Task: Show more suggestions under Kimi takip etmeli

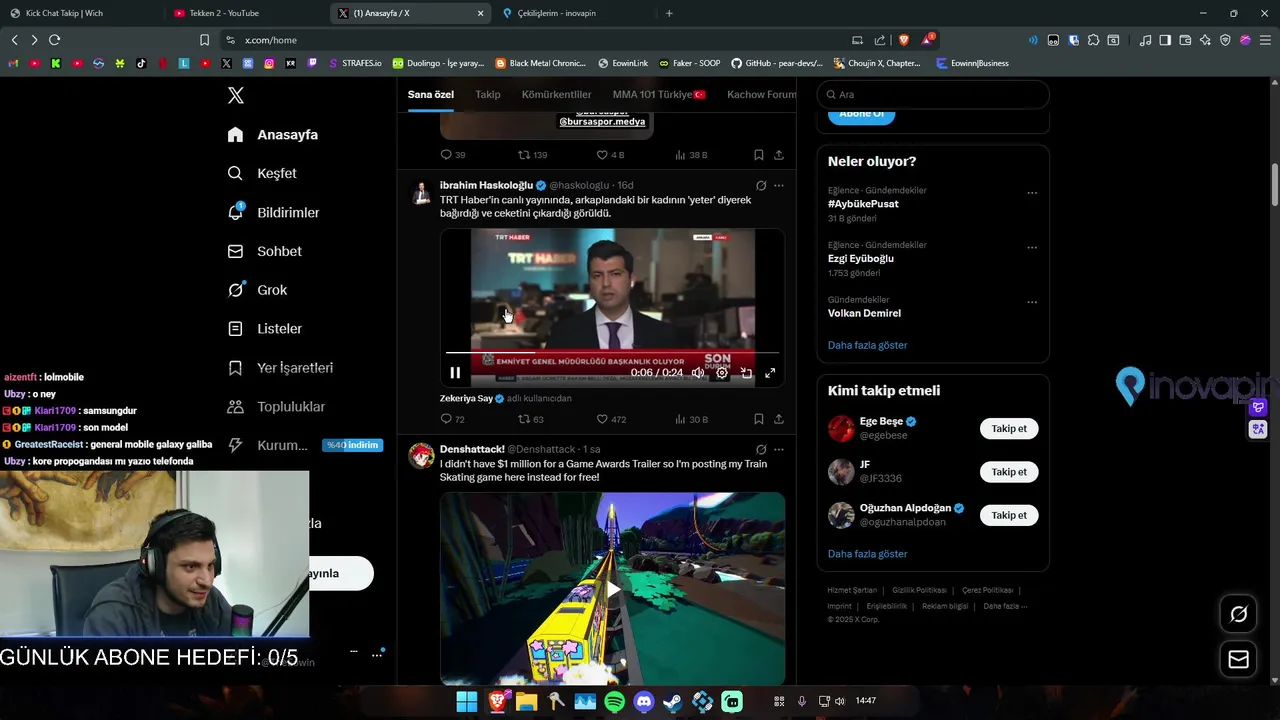Action: 867,554
